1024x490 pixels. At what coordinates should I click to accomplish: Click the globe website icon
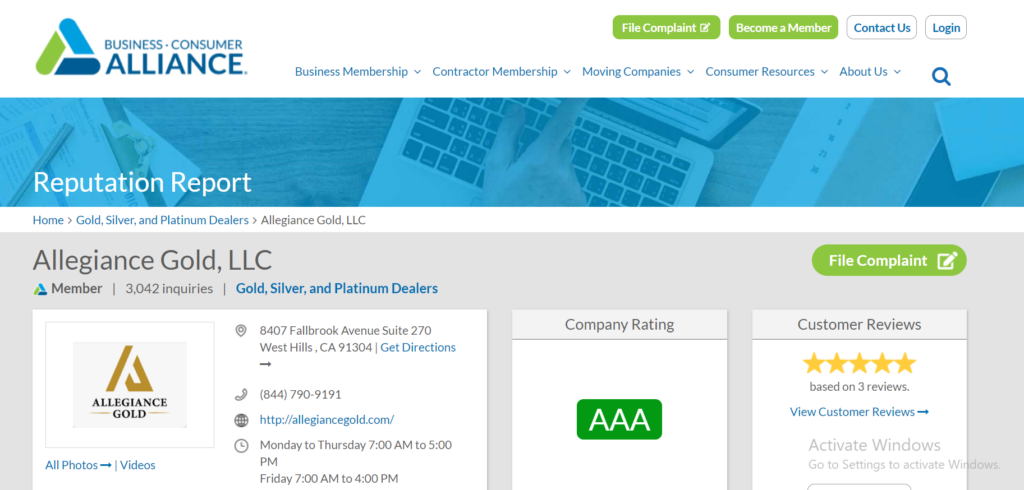point(241,420)
